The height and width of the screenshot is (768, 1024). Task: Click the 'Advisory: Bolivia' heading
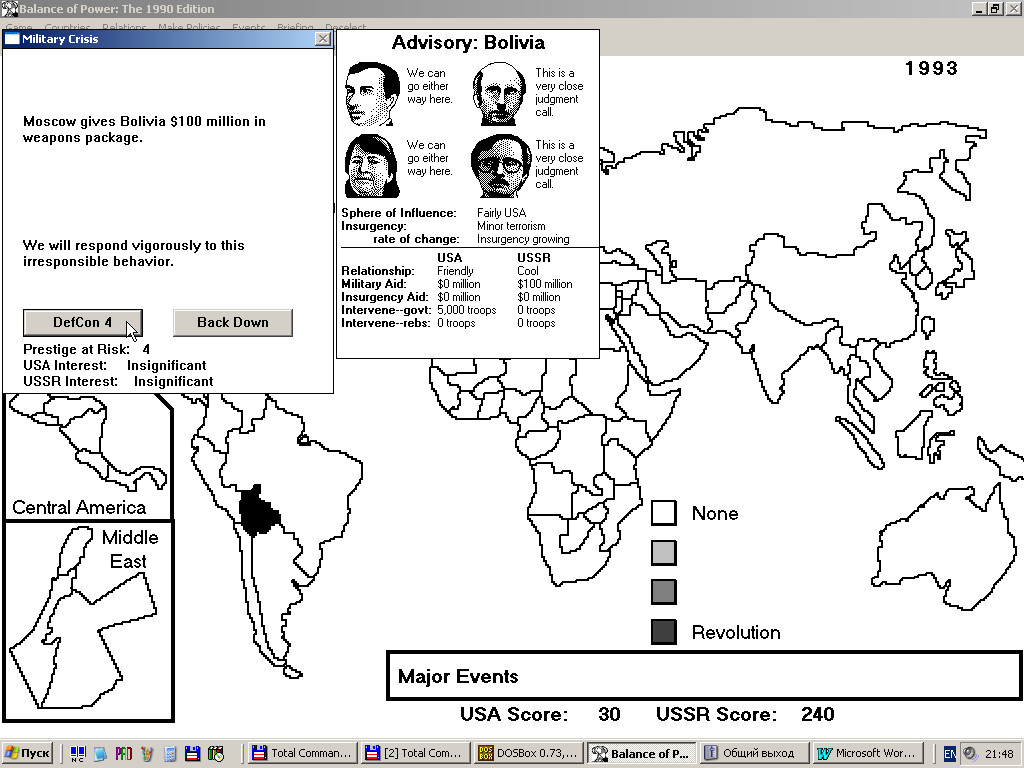click(x=468, y=42)
